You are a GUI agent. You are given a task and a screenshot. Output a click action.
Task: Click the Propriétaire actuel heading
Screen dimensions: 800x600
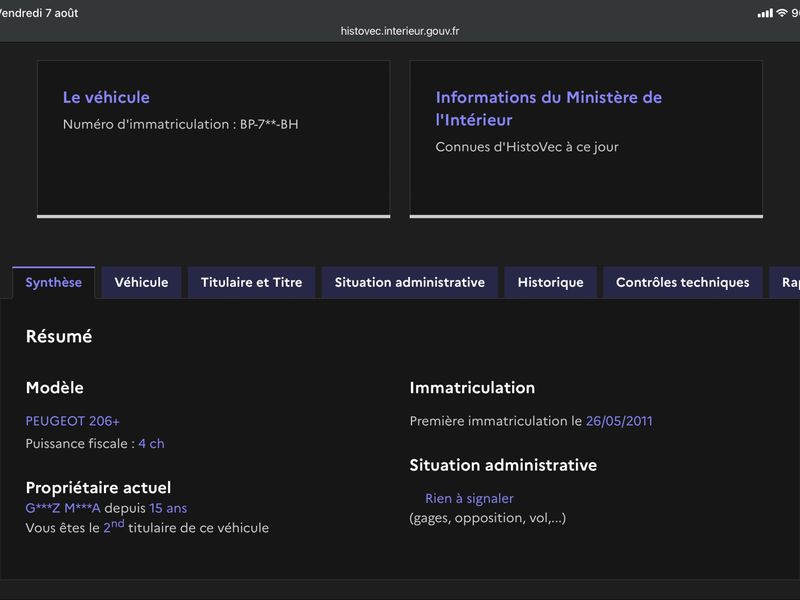98,488
